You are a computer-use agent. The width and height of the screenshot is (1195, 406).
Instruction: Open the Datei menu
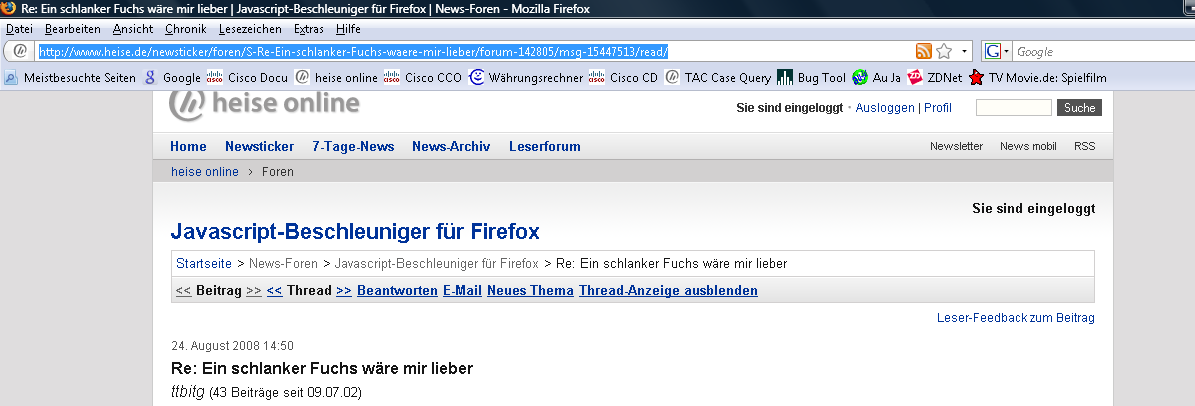click(x=19, y=29)
